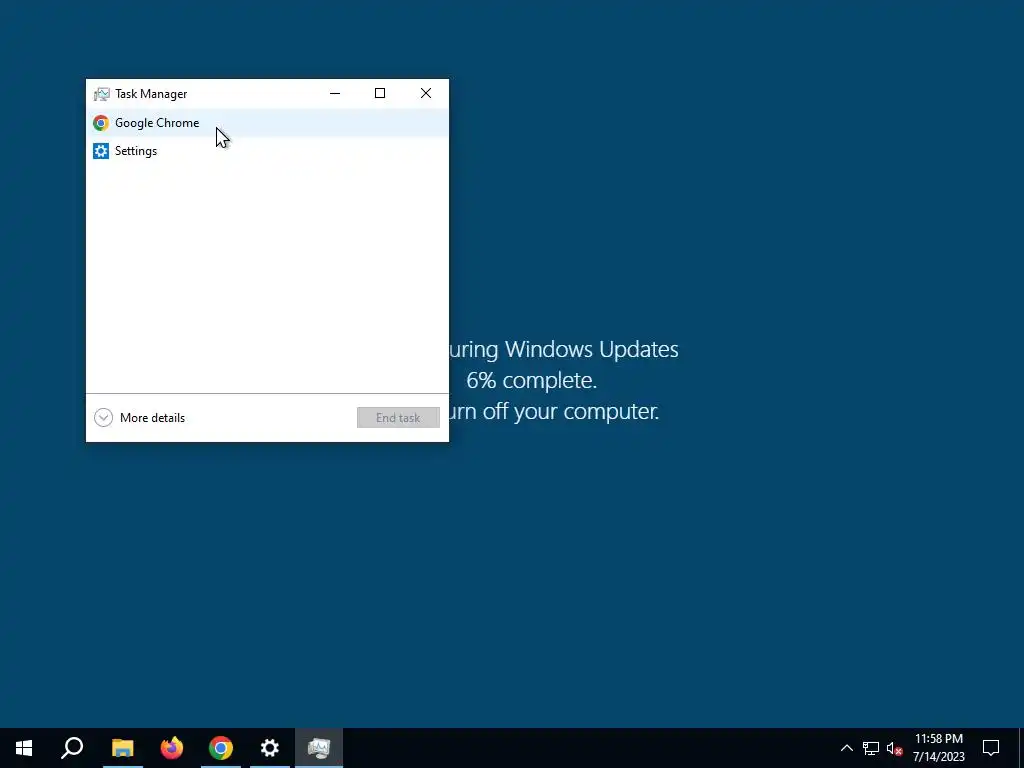Click the muted volume tray icon
Screen dimensions: 1024x768
pos(894,748)
